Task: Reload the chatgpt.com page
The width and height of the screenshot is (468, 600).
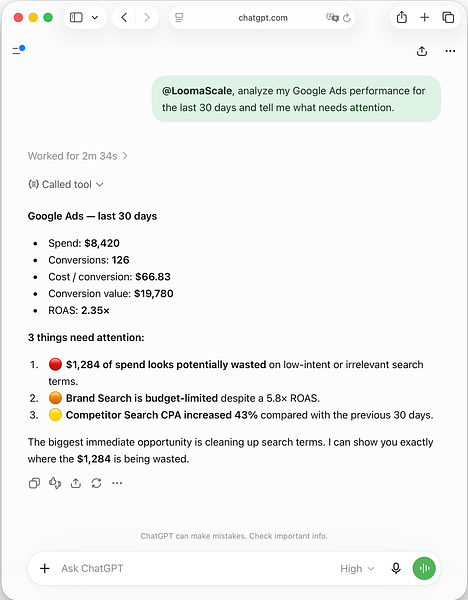Action: coord(347,18)
